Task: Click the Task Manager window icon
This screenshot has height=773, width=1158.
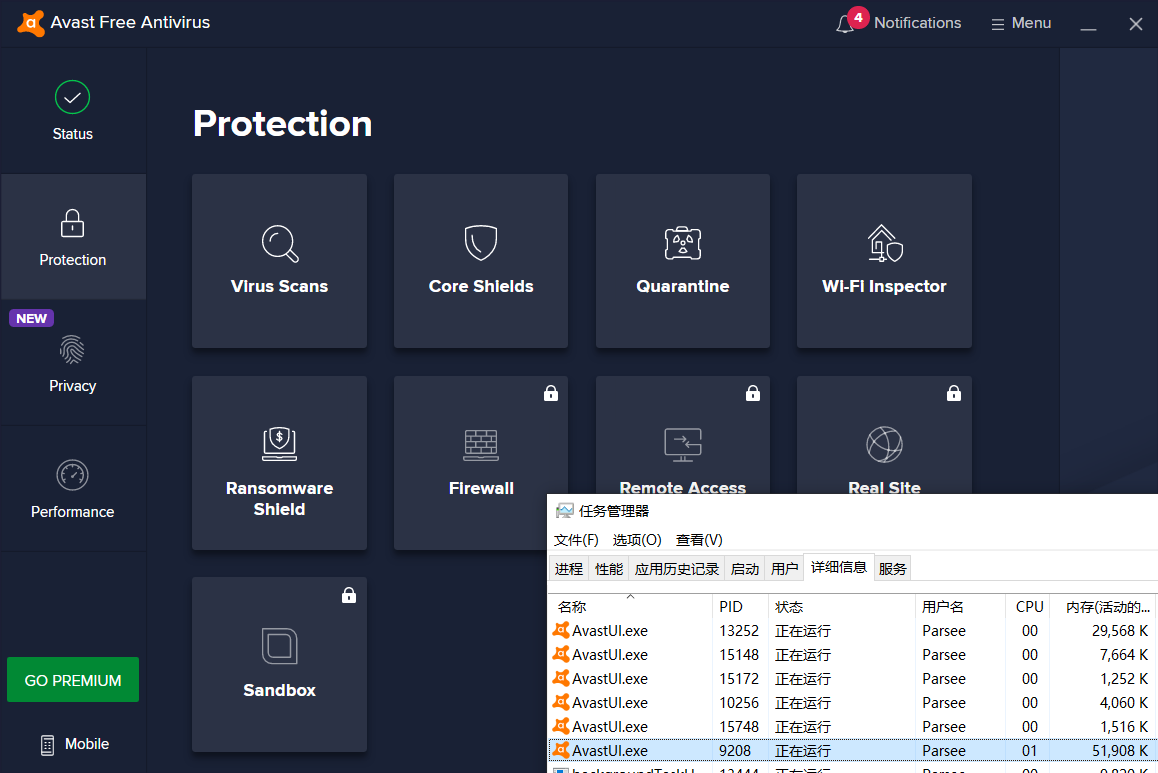Action: pyautogui.click(x=565, y=511)
